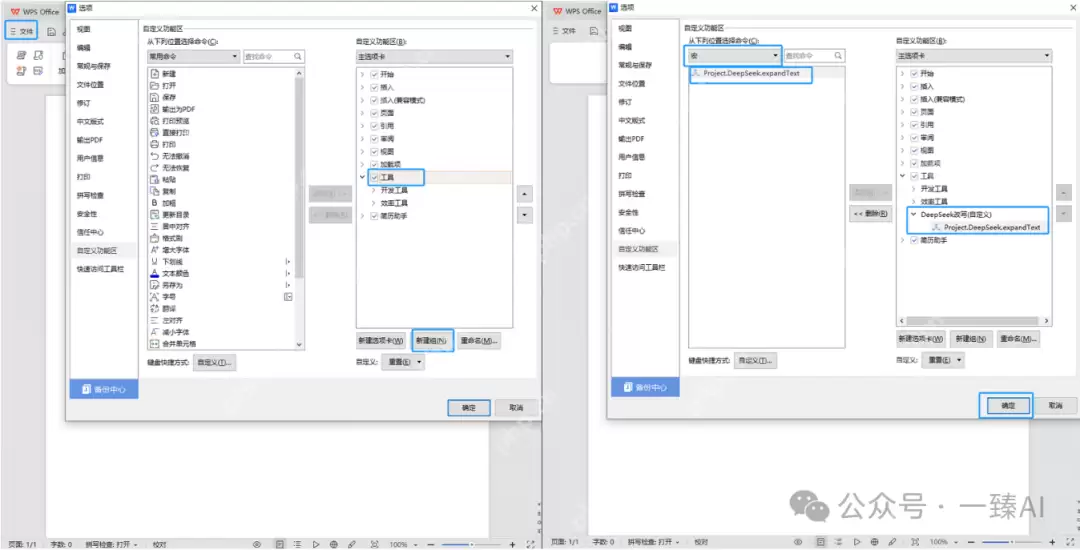Open the 常用命令 command source dropdown
1080x550 pixels.
234,57
